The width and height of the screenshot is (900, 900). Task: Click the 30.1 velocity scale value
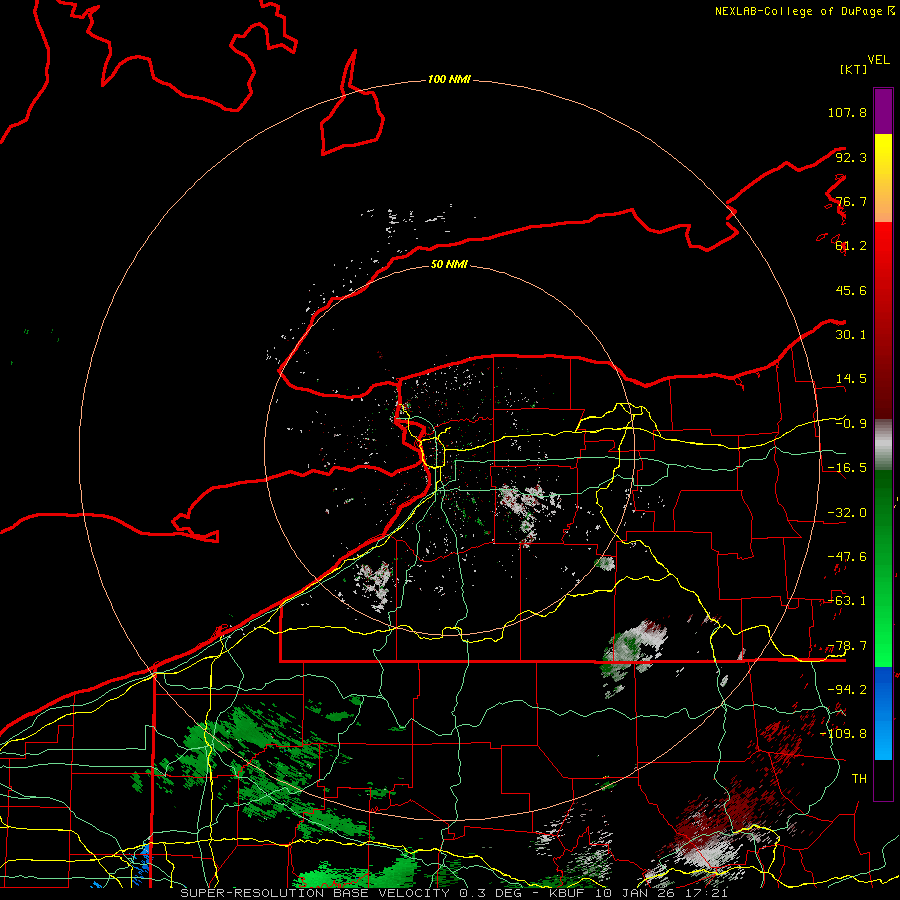click(851, 335)
